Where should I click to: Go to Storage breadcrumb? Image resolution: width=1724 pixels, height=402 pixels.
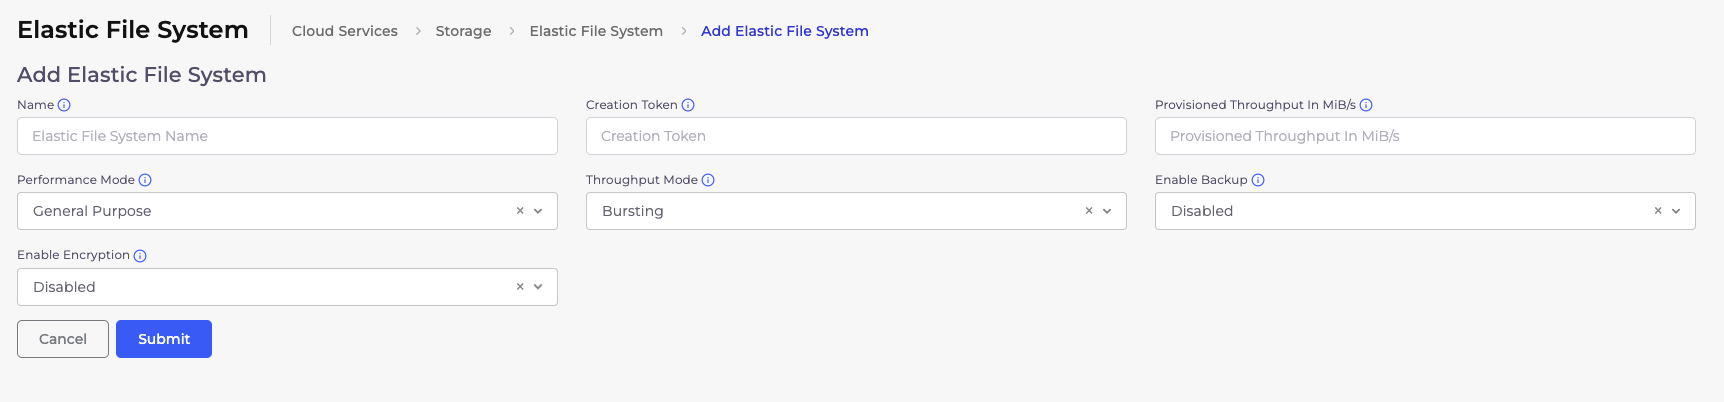click(463, 31)
